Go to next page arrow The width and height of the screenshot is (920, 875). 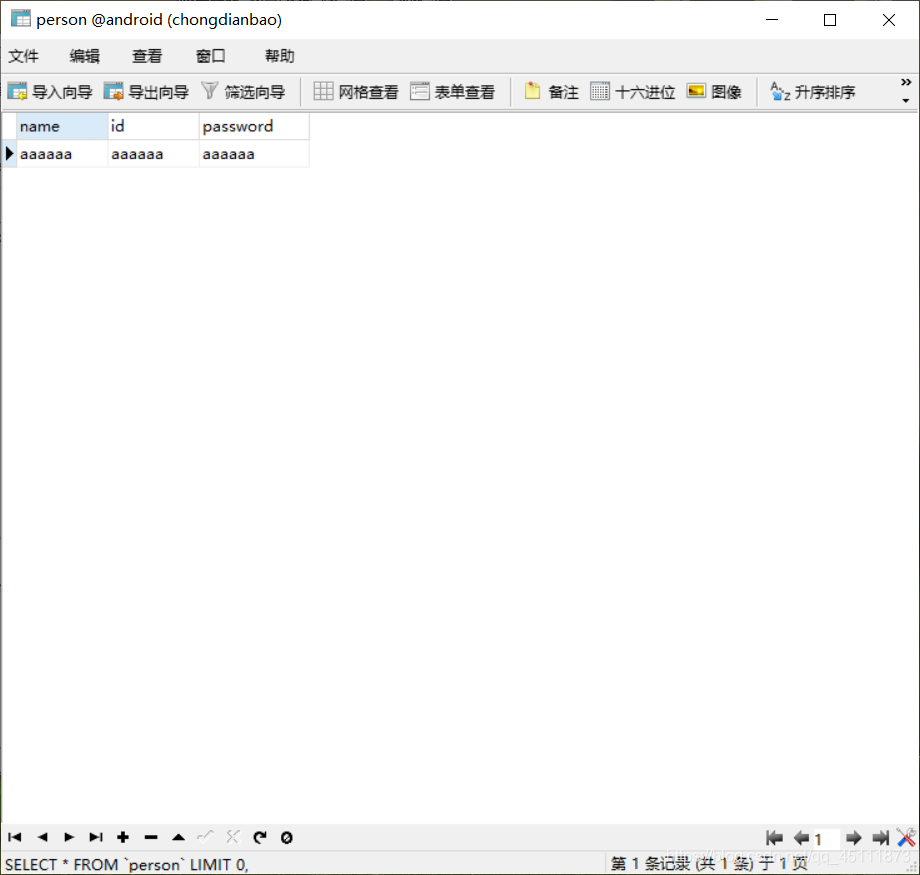coord(854,838)
